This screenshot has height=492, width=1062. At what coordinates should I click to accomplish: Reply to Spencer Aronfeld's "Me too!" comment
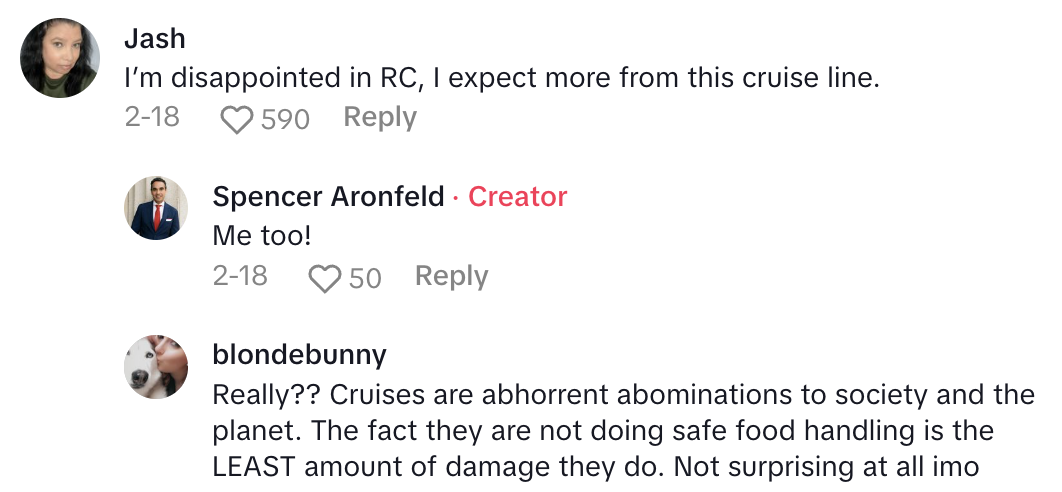pyautogui.click(x=451, y=277)
